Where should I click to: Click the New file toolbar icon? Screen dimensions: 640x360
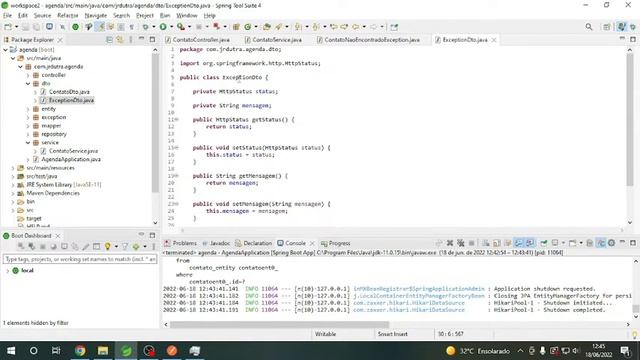(8, 27)
